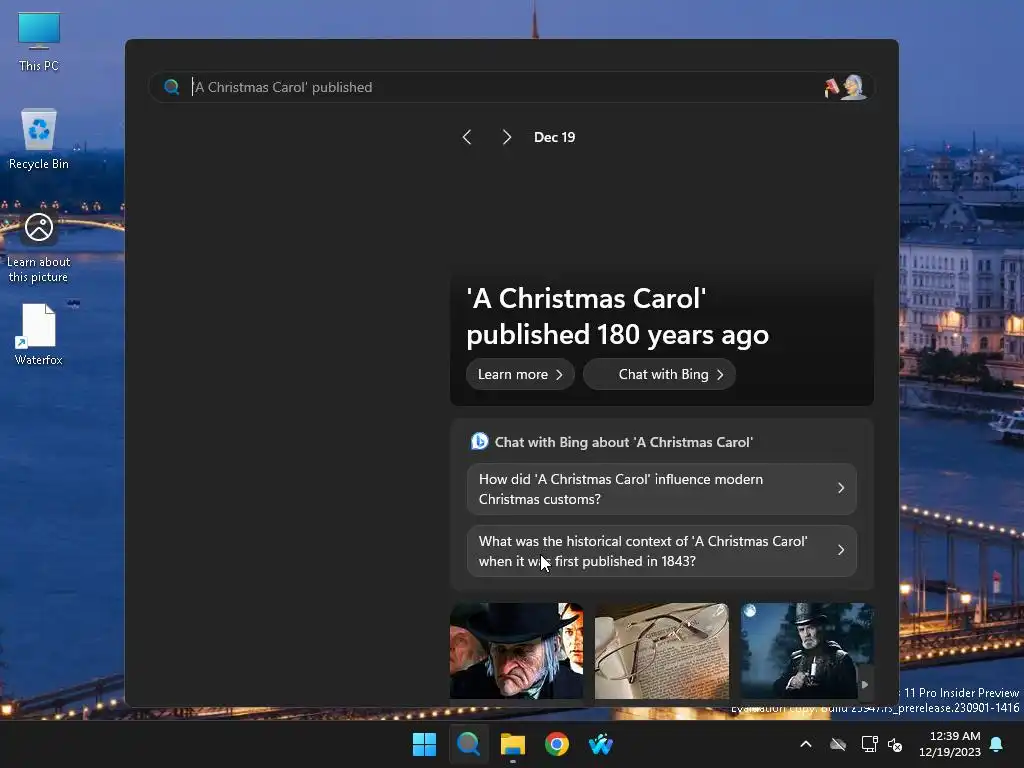Click the search magnifier icon in search box
The height and width of the screenshot is (768, 1024).
tap(172, 87)
